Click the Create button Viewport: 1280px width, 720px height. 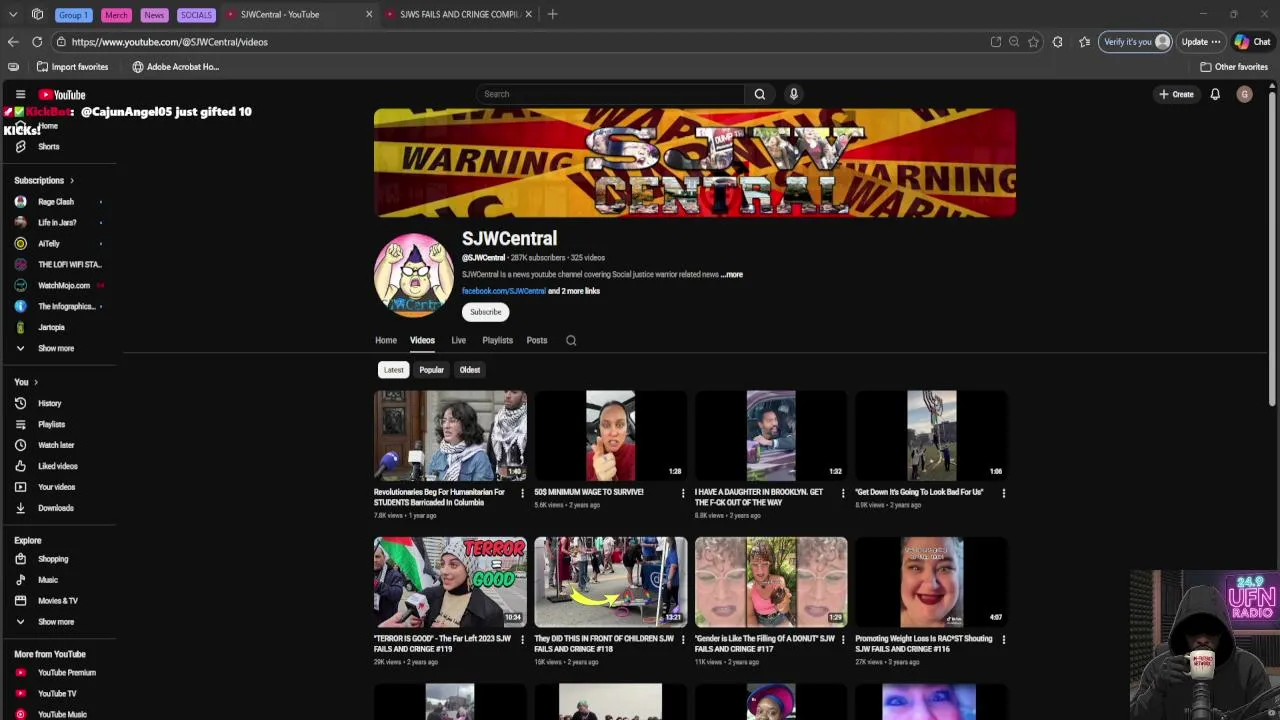click(1176, 94)
